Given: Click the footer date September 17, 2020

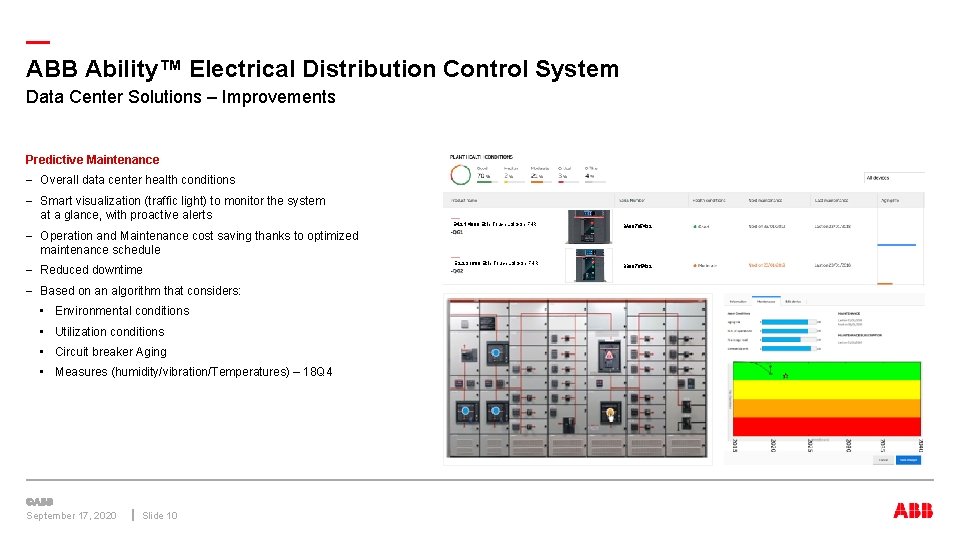Looking at the screenshot, I should click(x=71, y=516).
